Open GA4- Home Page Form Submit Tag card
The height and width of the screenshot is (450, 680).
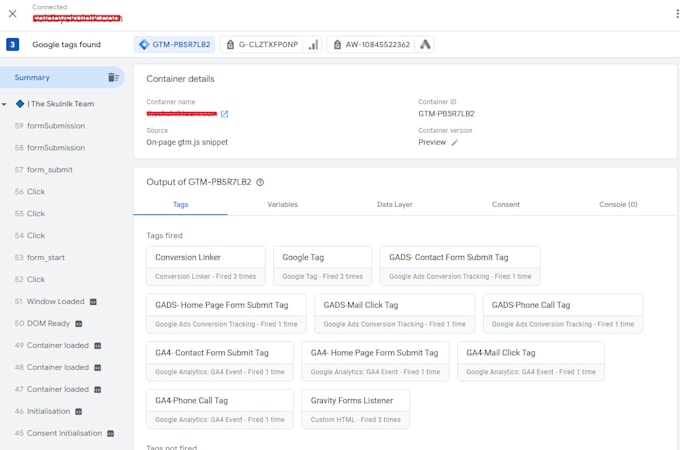pos(375,361)
